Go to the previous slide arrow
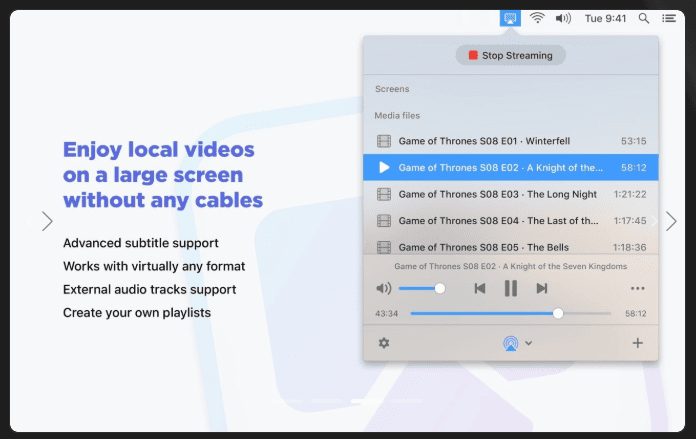Viewport: 696px width, 439px height. click(47, 221)
